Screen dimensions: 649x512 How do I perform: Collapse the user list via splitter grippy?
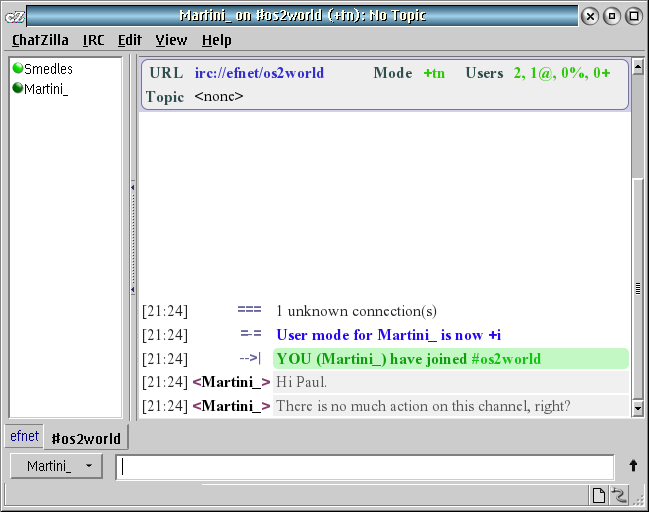pos(133,238)
